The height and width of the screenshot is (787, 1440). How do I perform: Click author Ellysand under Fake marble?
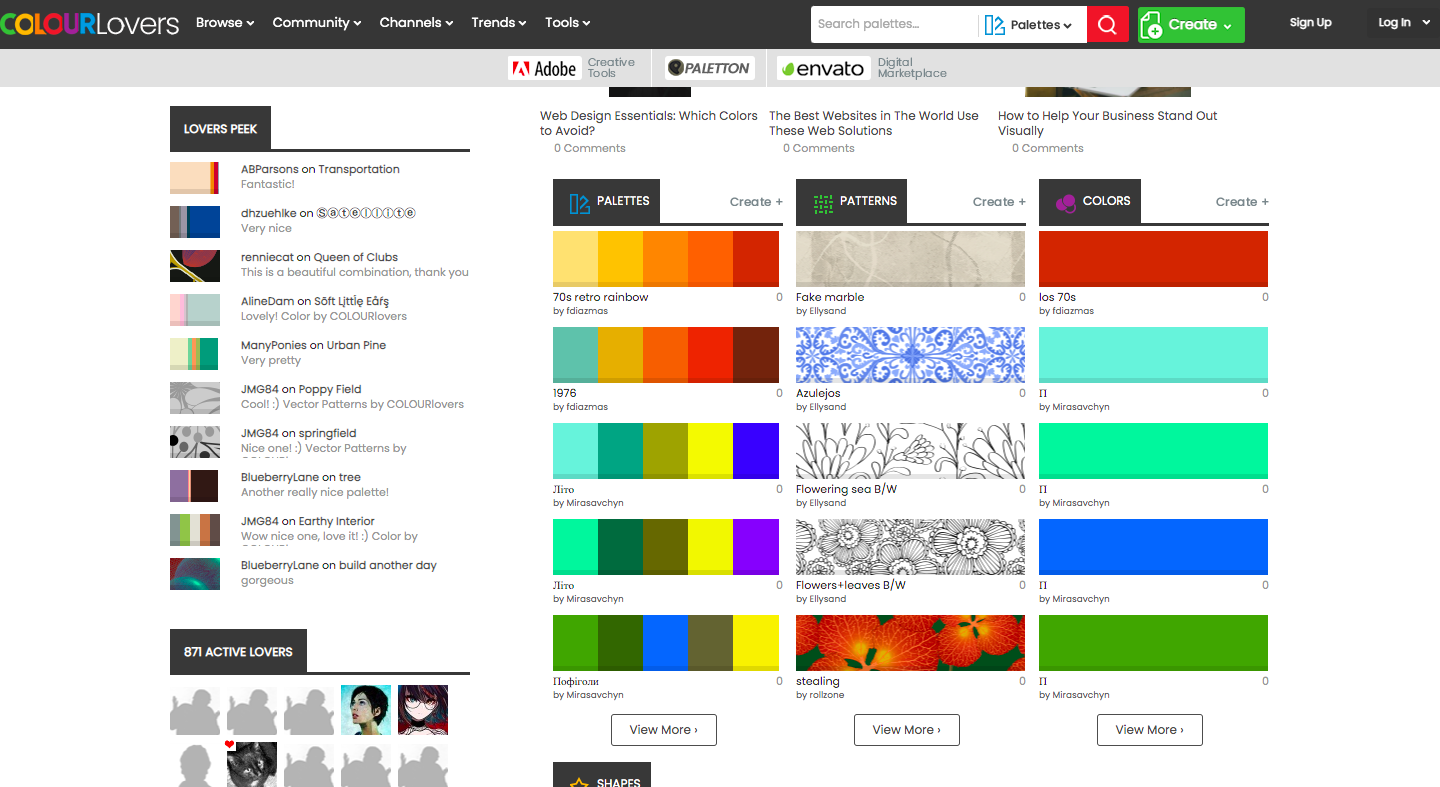click(x=827, y=311)
